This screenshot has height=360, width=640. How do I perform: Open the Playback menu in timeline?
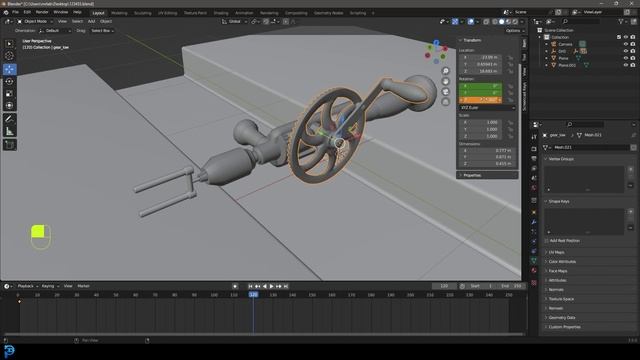27,286
